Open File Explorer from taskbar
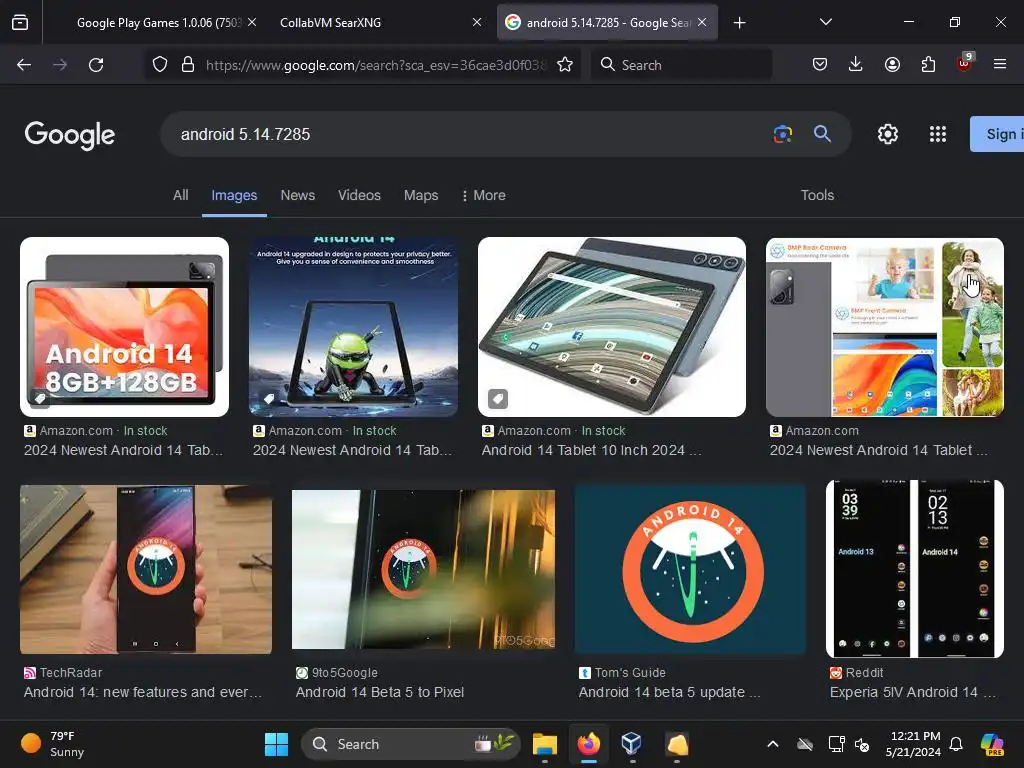Viewport: 1024px width, 768px height. (x=545, y=744)
